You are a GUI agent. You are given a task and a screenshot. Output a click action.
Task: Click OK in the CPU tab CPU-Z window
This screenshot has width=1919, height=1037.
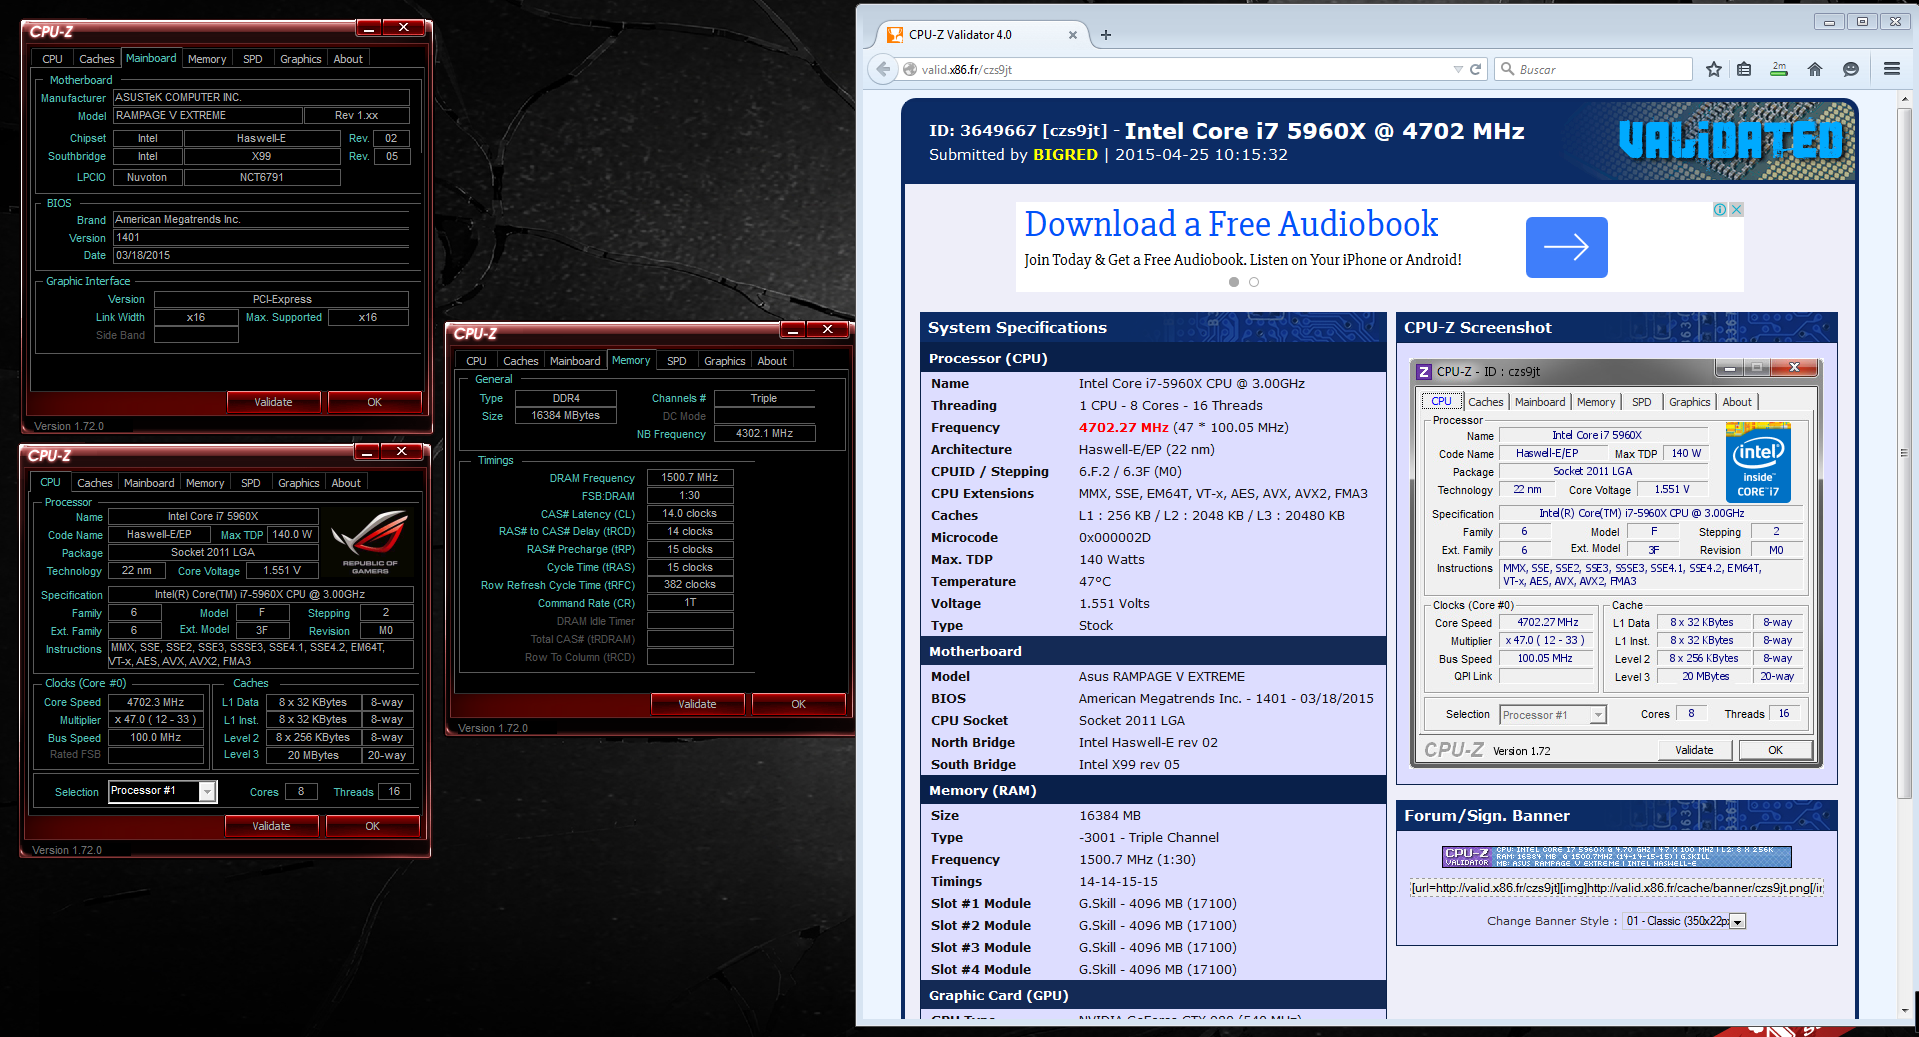tap(372, 826)
